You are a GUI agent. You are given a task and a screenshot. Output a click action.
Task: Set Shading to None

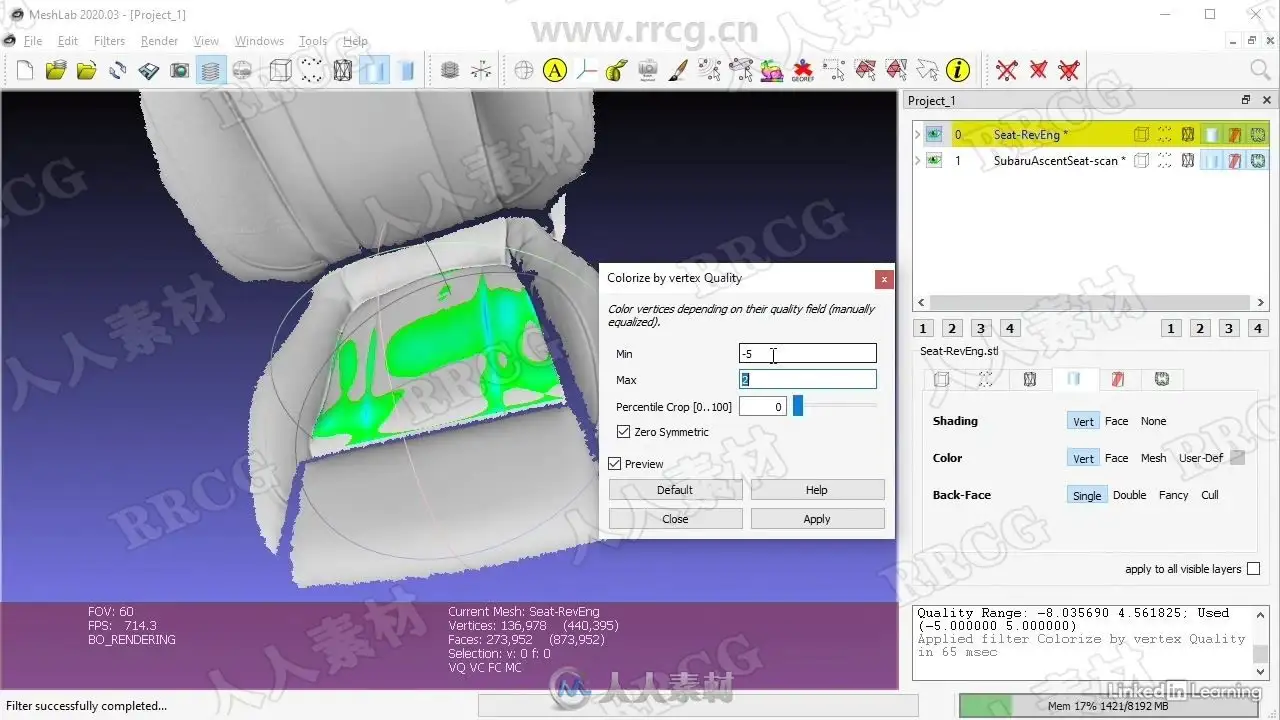pos(1153,421)
